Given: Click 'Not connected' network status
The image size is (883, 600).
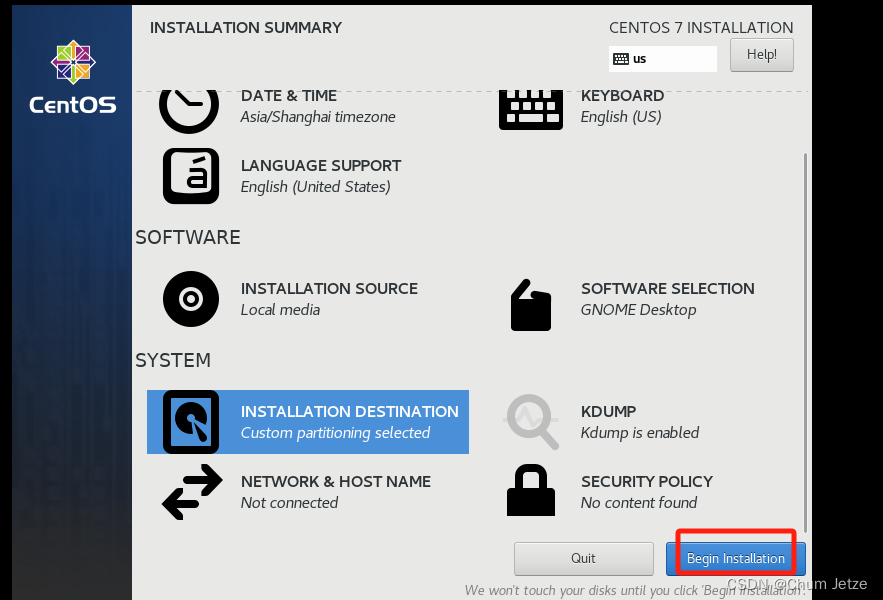Looking at the screenshot, I should pyautogui.click(x=289, y=503).
